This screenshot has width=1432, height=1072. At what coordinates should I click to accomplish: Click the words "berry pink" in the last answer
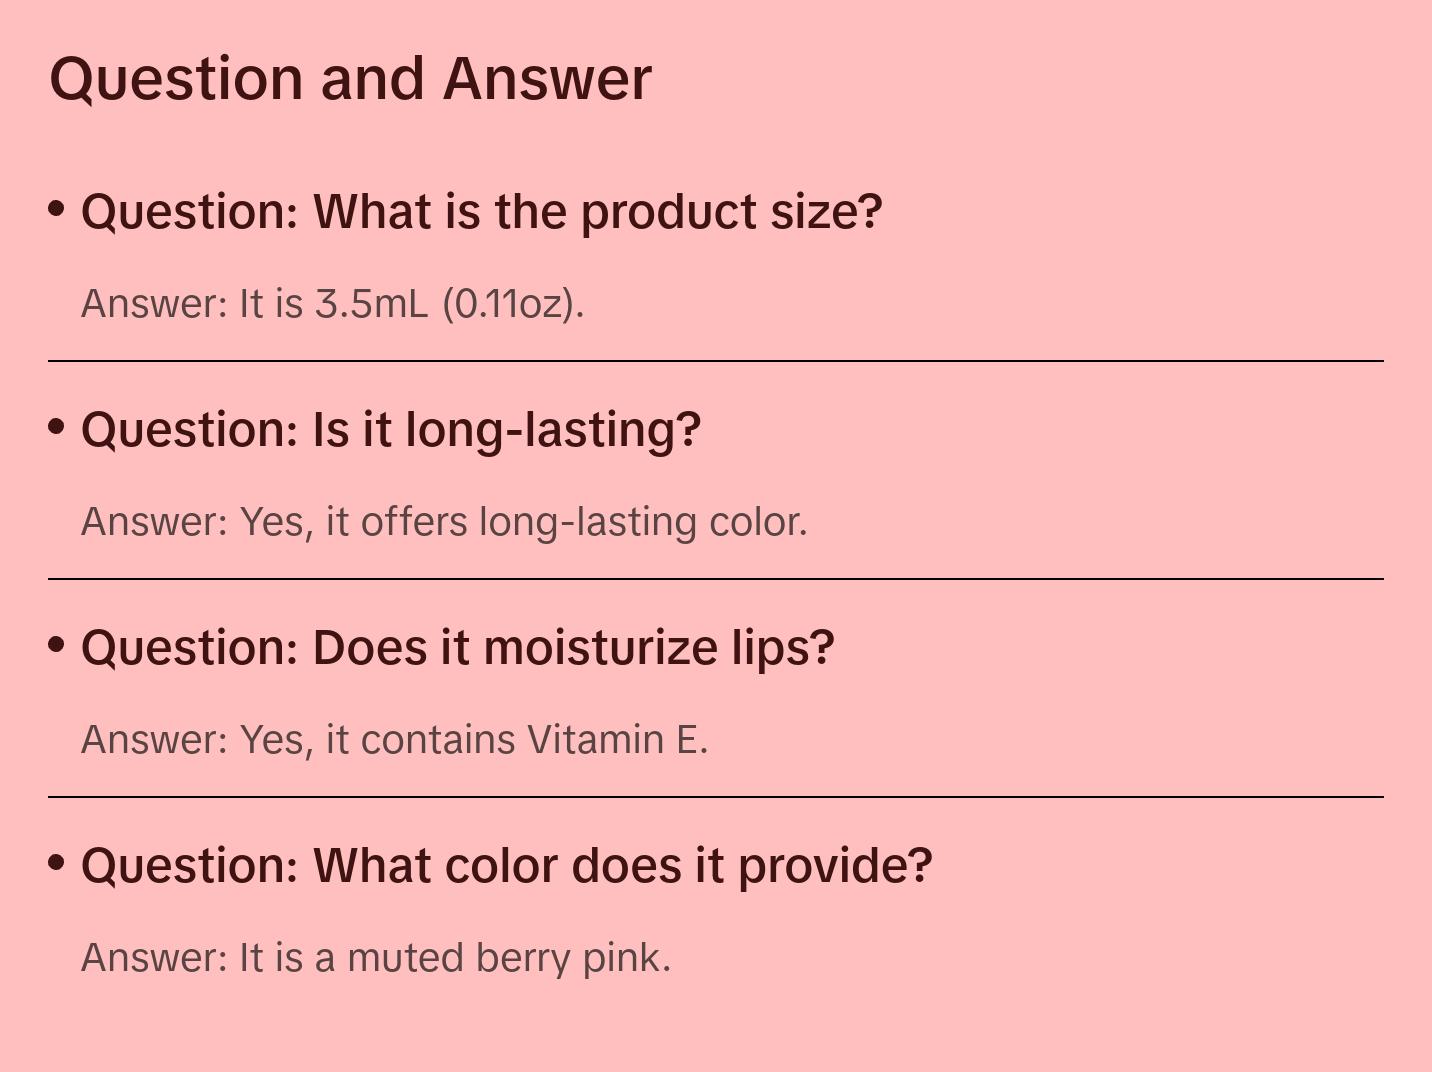point(572,957)
